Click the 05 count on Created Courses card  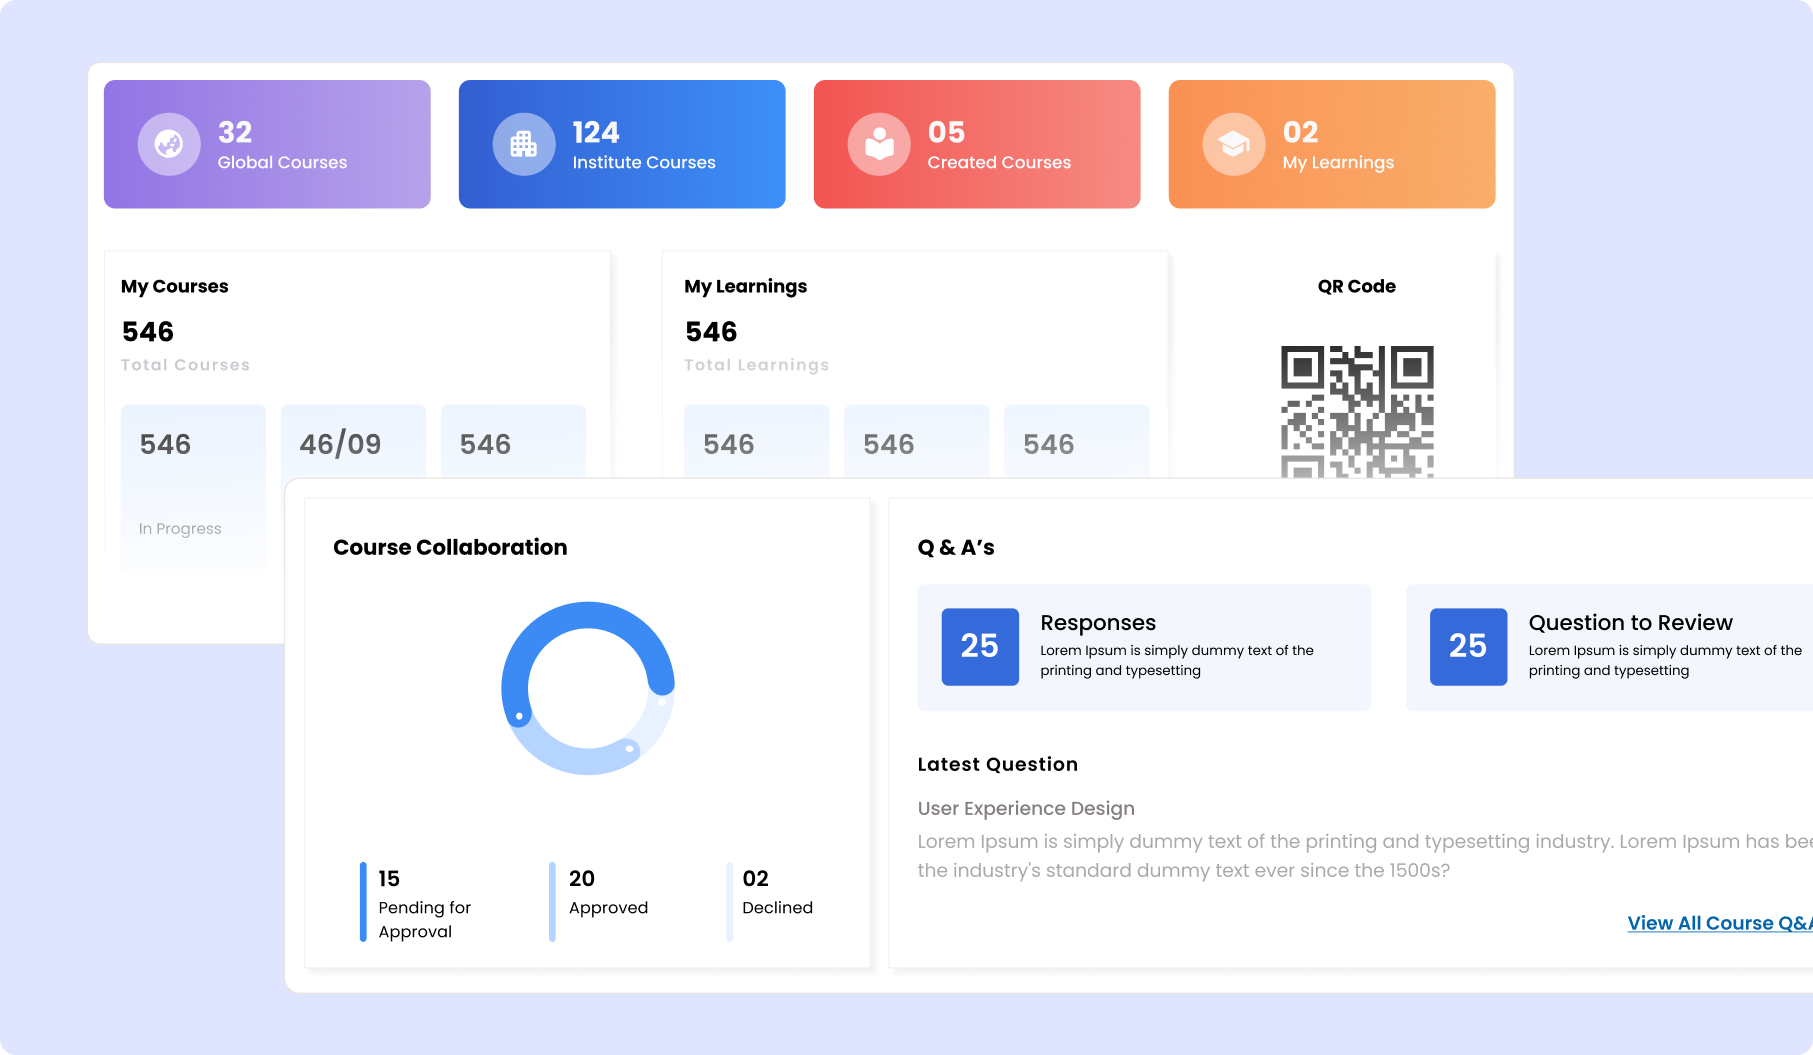[946, 132]
